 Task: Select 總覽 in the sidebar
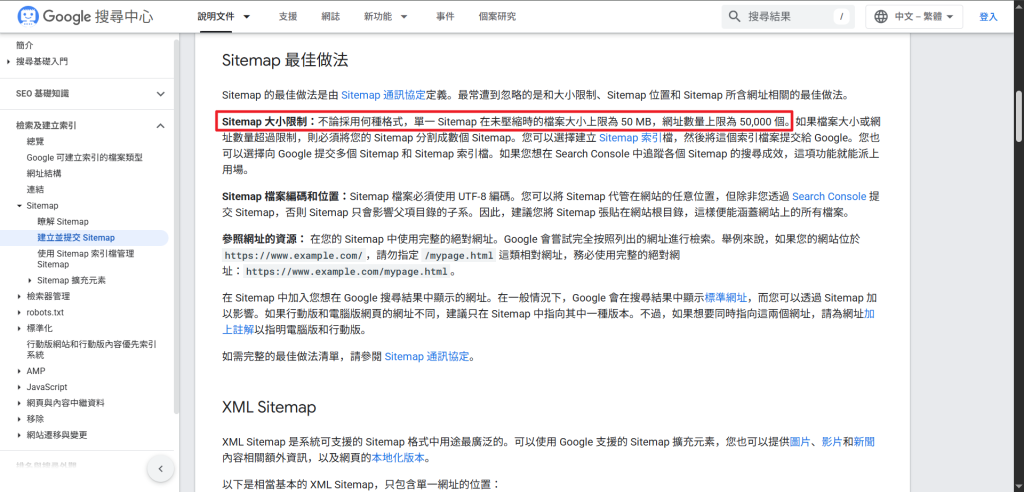click(x=35, y=141)
